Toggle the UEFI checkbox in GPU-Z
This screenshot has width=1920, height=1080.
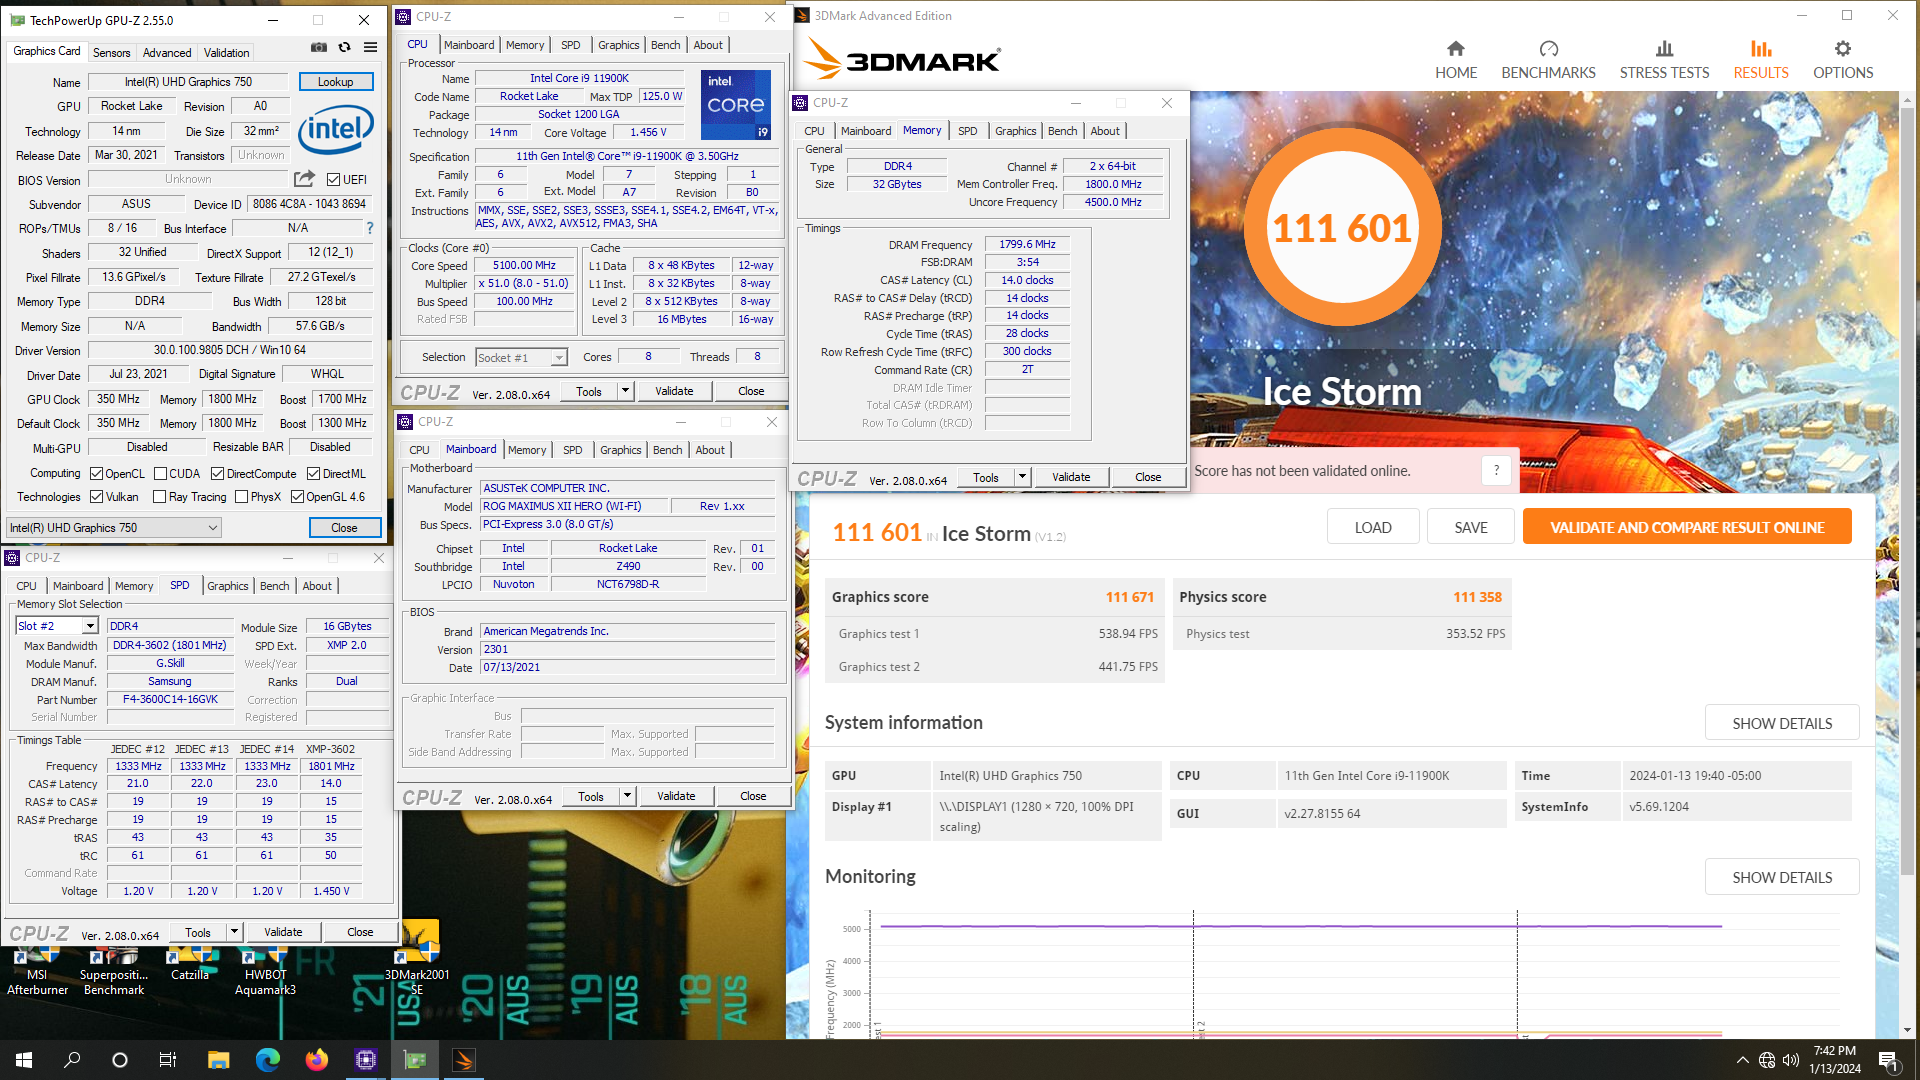334,179
